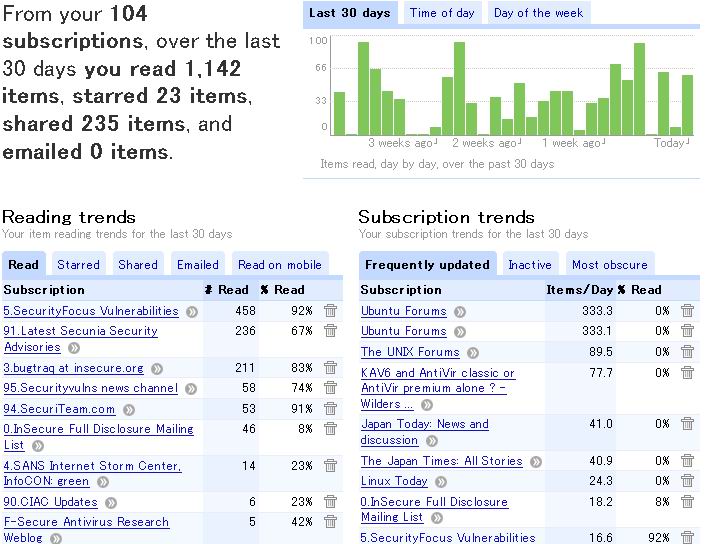Click the rightmost Today bar in the chart
This screenshot has width=714, height=544.
(x=687, y=105)
